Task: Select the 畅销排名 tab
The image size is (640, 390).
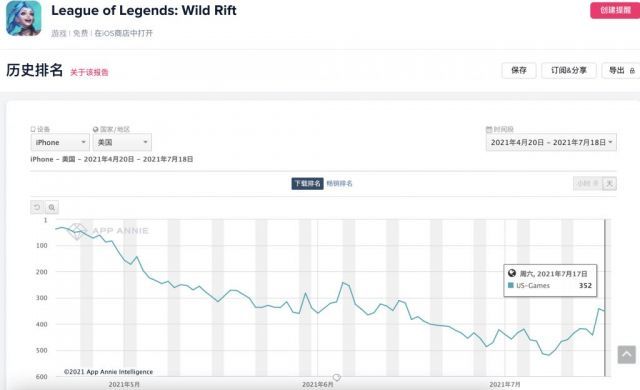Action: coord(339,184)
